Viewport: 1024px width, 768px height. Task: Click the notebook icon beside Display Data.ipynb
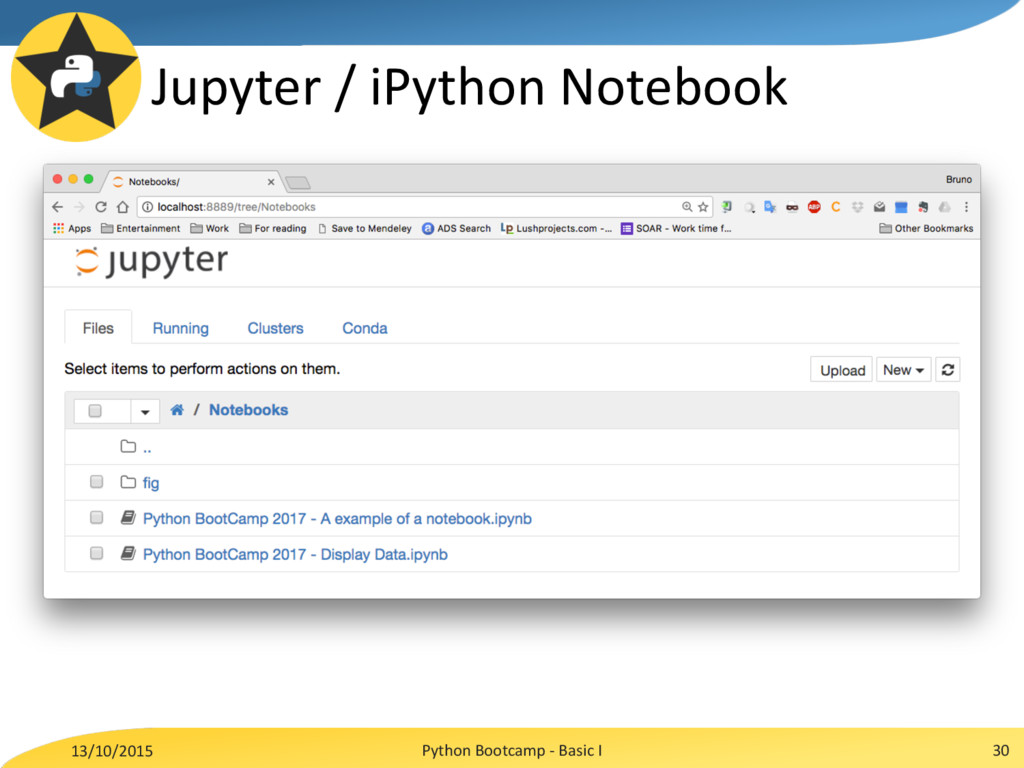pos(128,554)
